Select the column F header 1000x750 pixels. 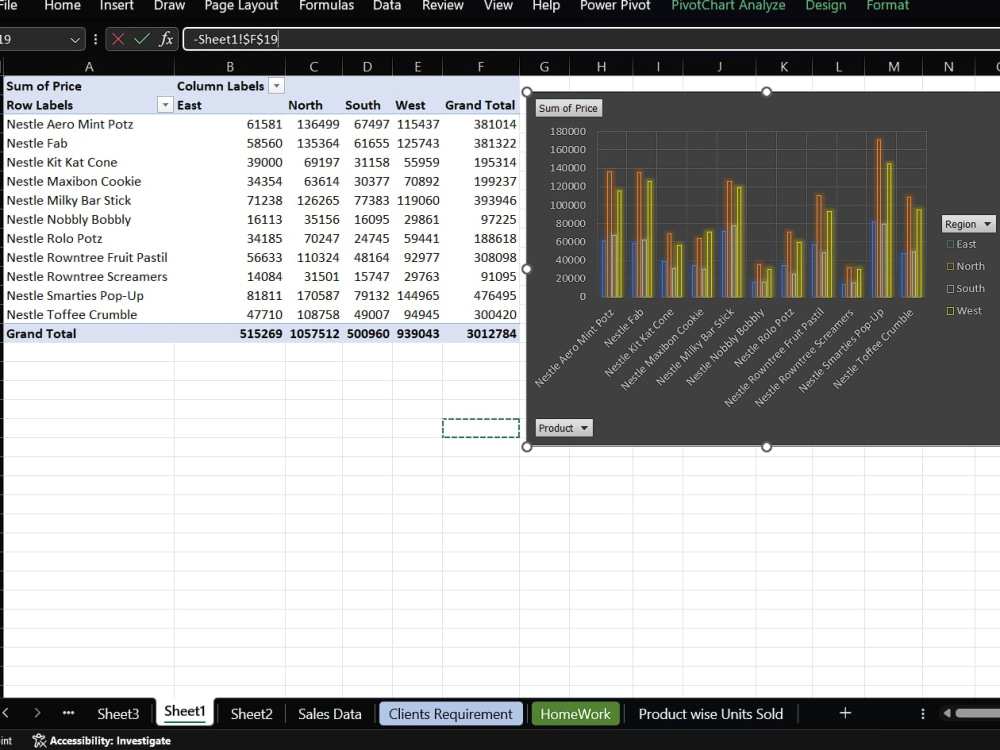(x=480, y=66)
